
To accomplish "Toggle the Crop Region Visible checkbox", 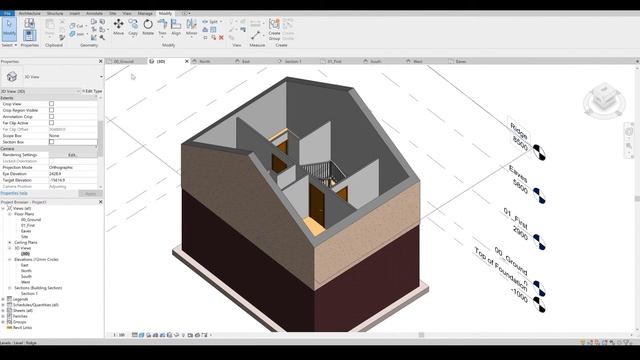I will [51, 110].
